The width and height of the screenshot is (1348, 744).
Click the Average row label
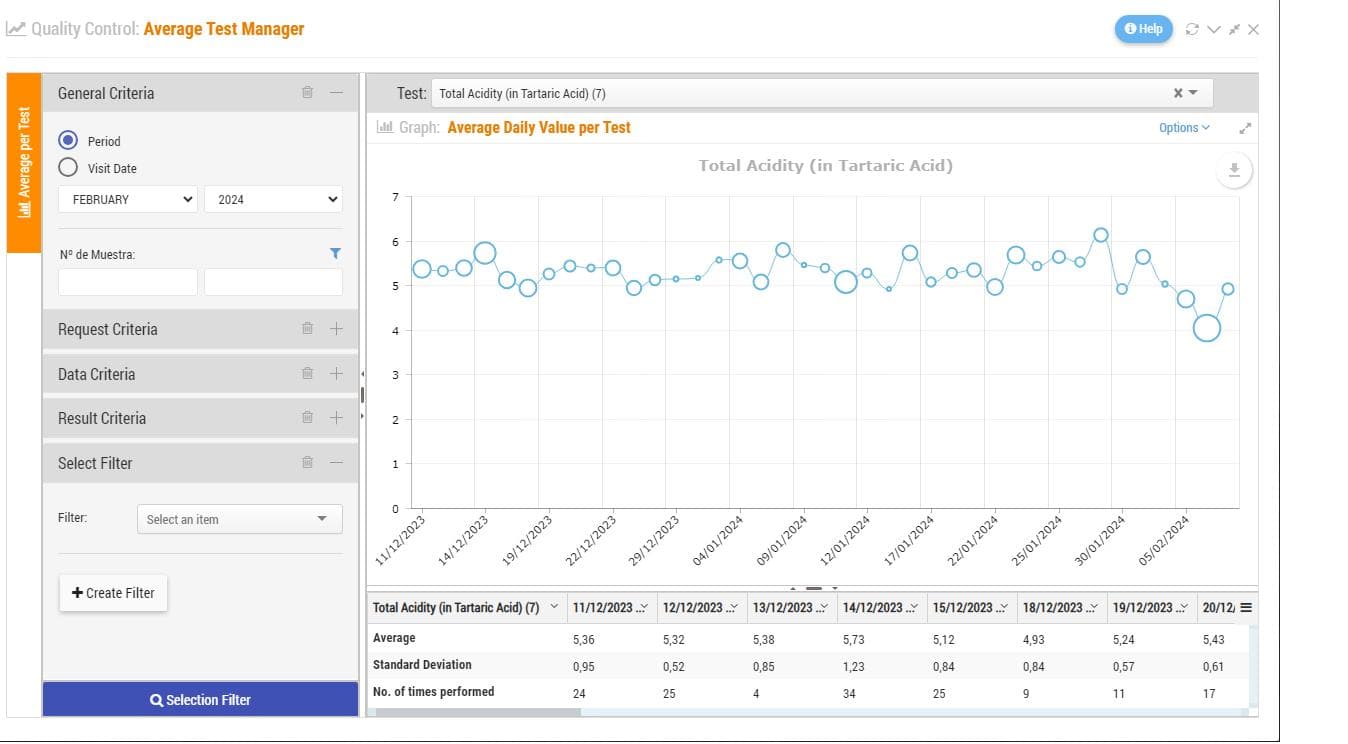394,638
